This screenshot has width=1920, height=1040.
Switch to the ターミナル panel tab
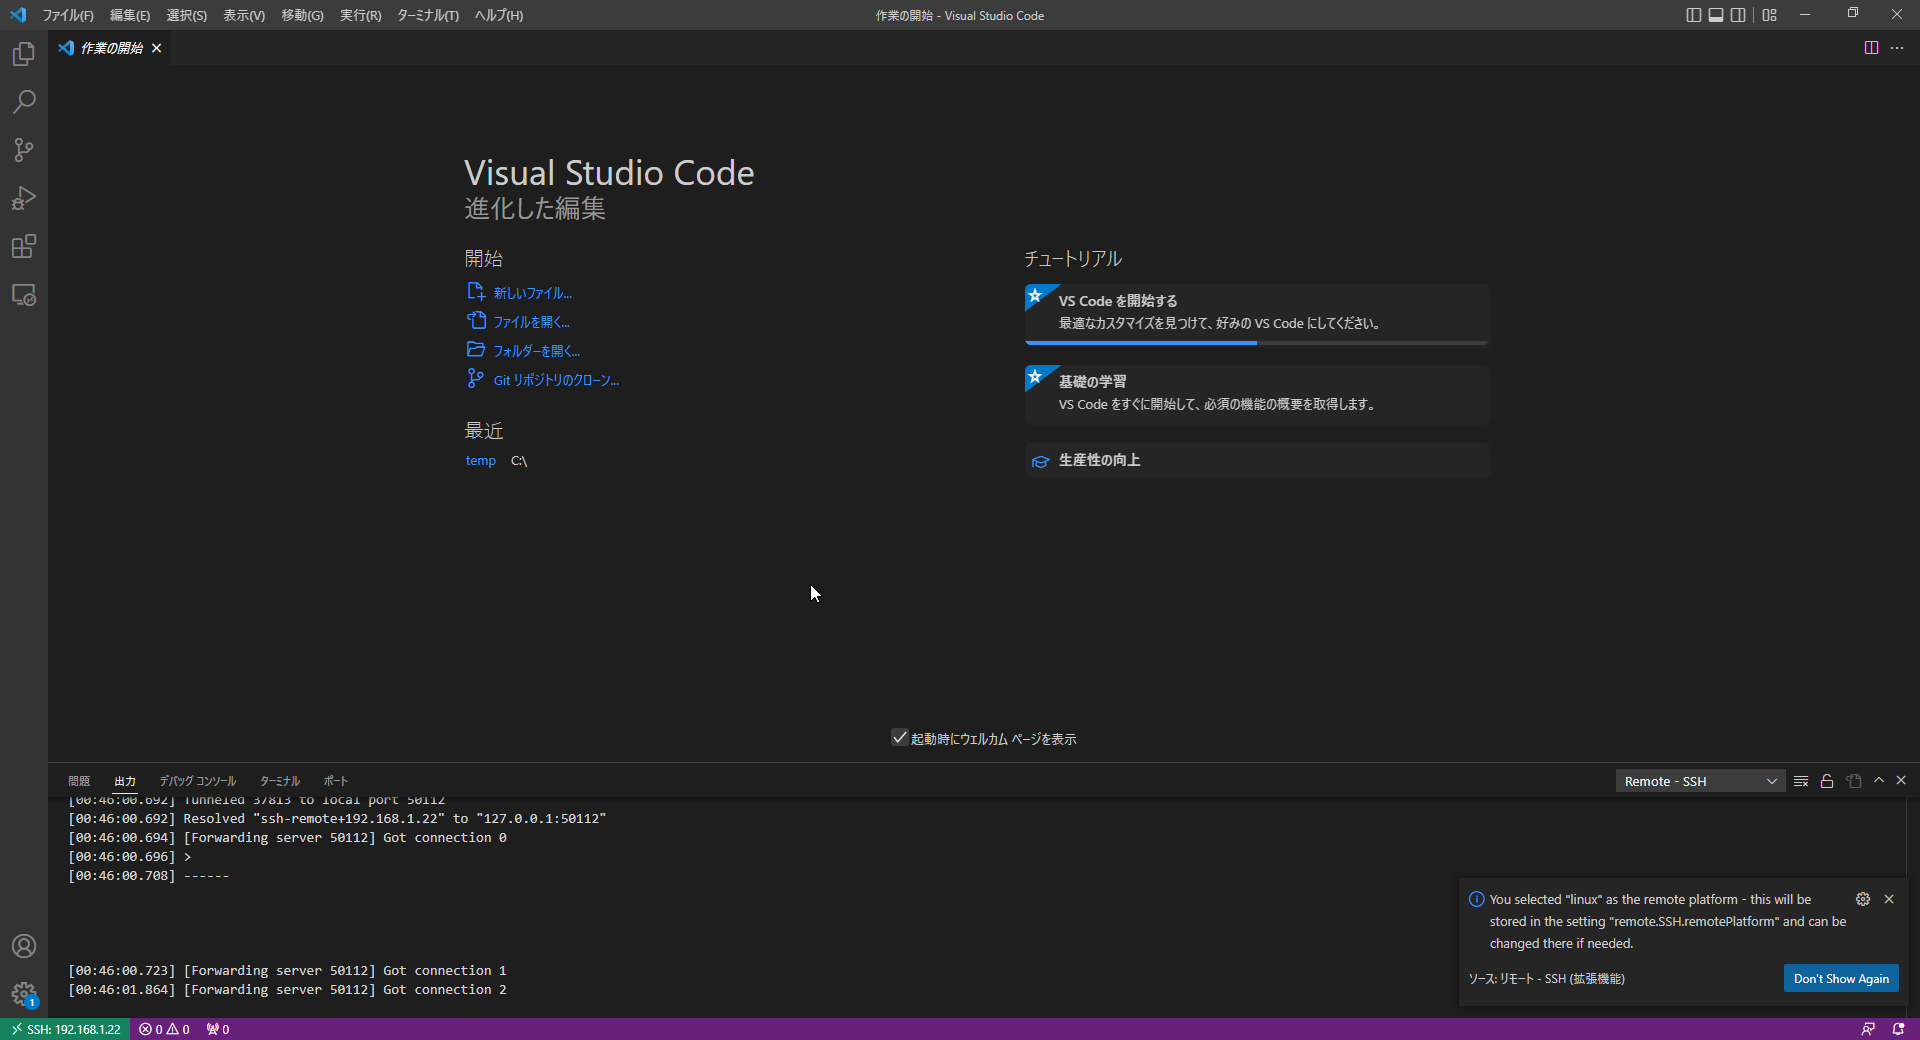[280, 781]
